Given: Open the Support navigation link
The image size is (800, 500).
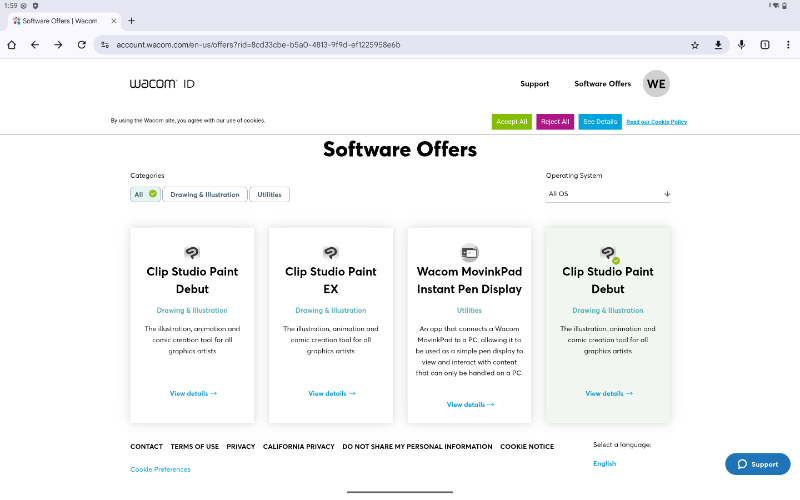Looking at the screenshot, I should (x=535, y=84).
